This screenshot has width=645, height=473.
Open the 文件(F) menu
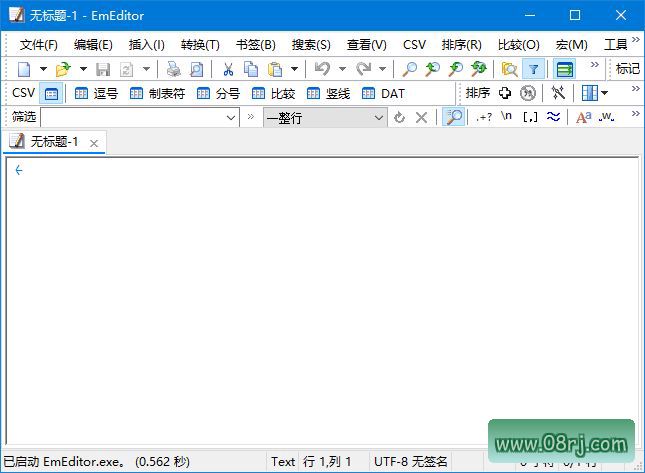tap(39, 44)
